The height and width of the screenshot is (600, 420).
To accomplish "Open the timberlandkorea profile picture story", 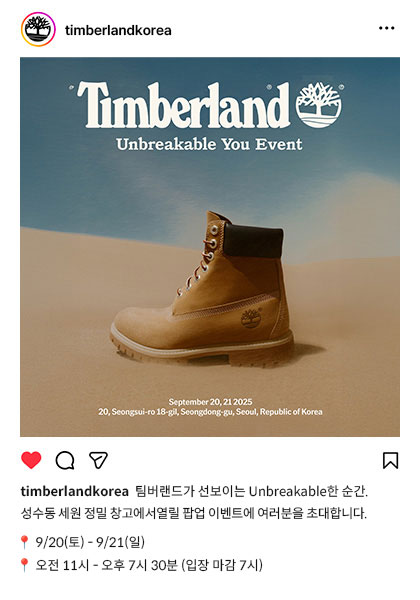I will click(38, 29).
